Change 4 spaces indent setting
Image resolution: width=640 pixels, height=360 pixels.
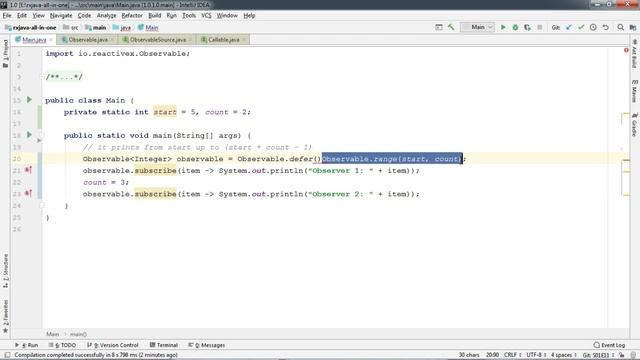(564, 355)
